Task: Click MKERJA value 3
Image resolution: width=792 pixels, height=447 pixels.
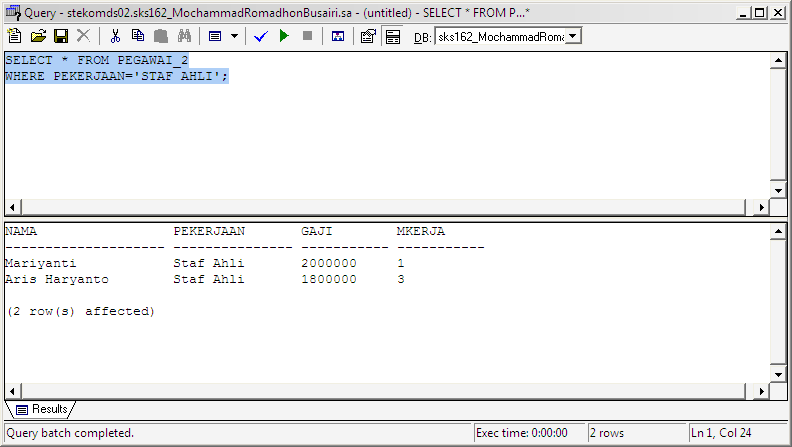Action: tap(401, 279)
